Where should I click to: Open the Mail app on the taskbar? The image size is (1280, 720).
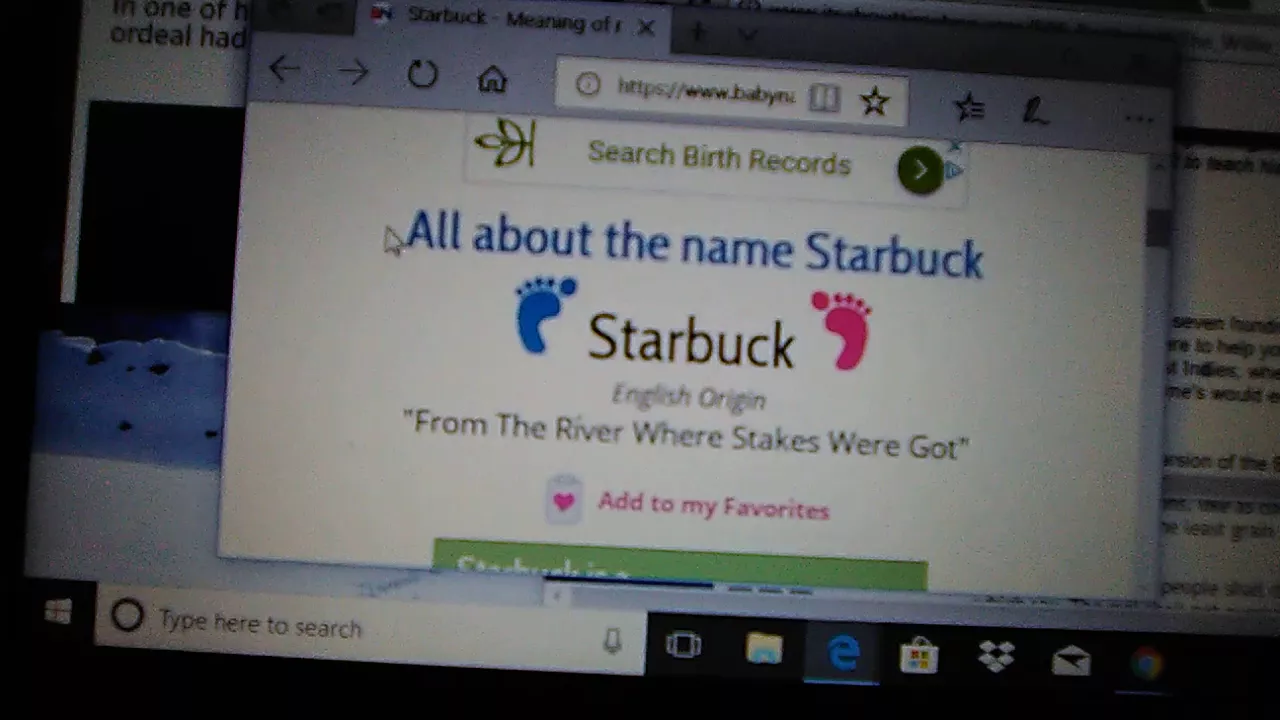pyautogui.click(x=1070, y=660)
